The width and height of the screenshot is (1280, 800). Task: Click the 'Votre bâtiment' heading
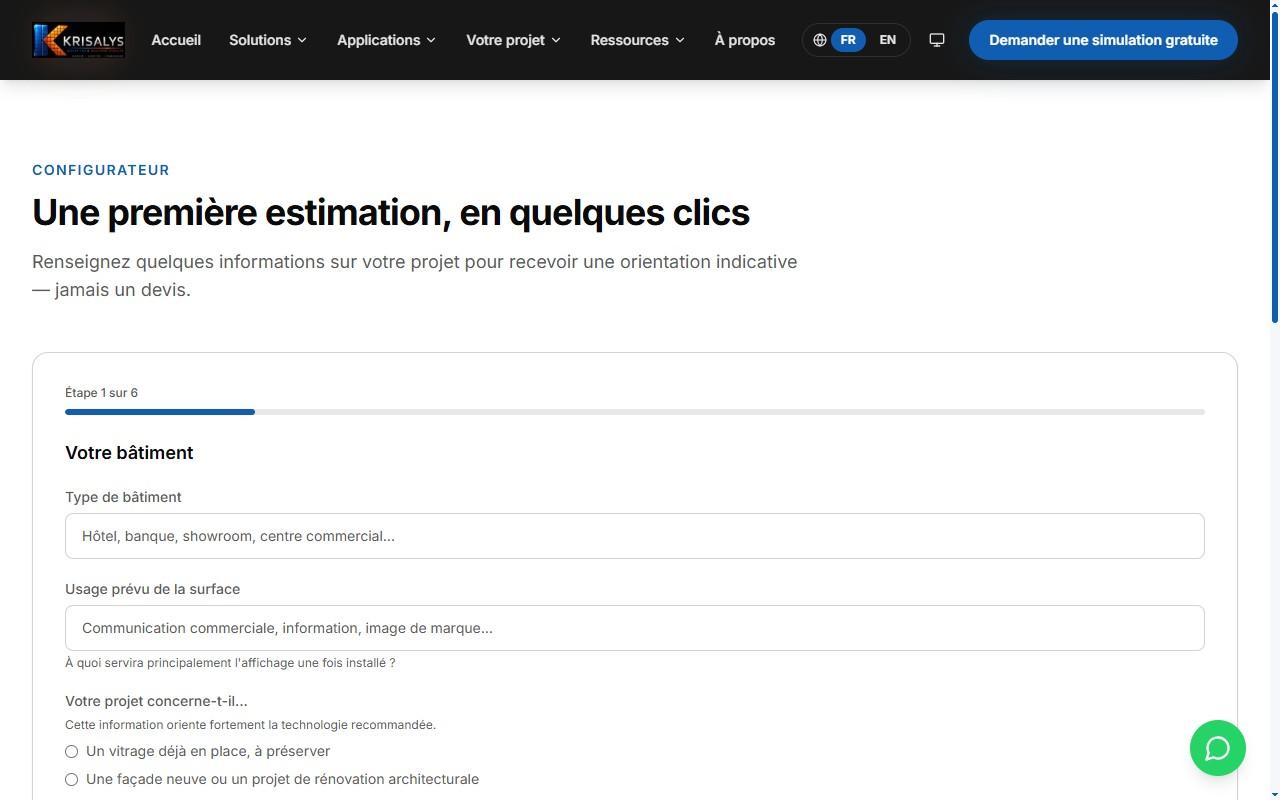(x=129, y=453)
